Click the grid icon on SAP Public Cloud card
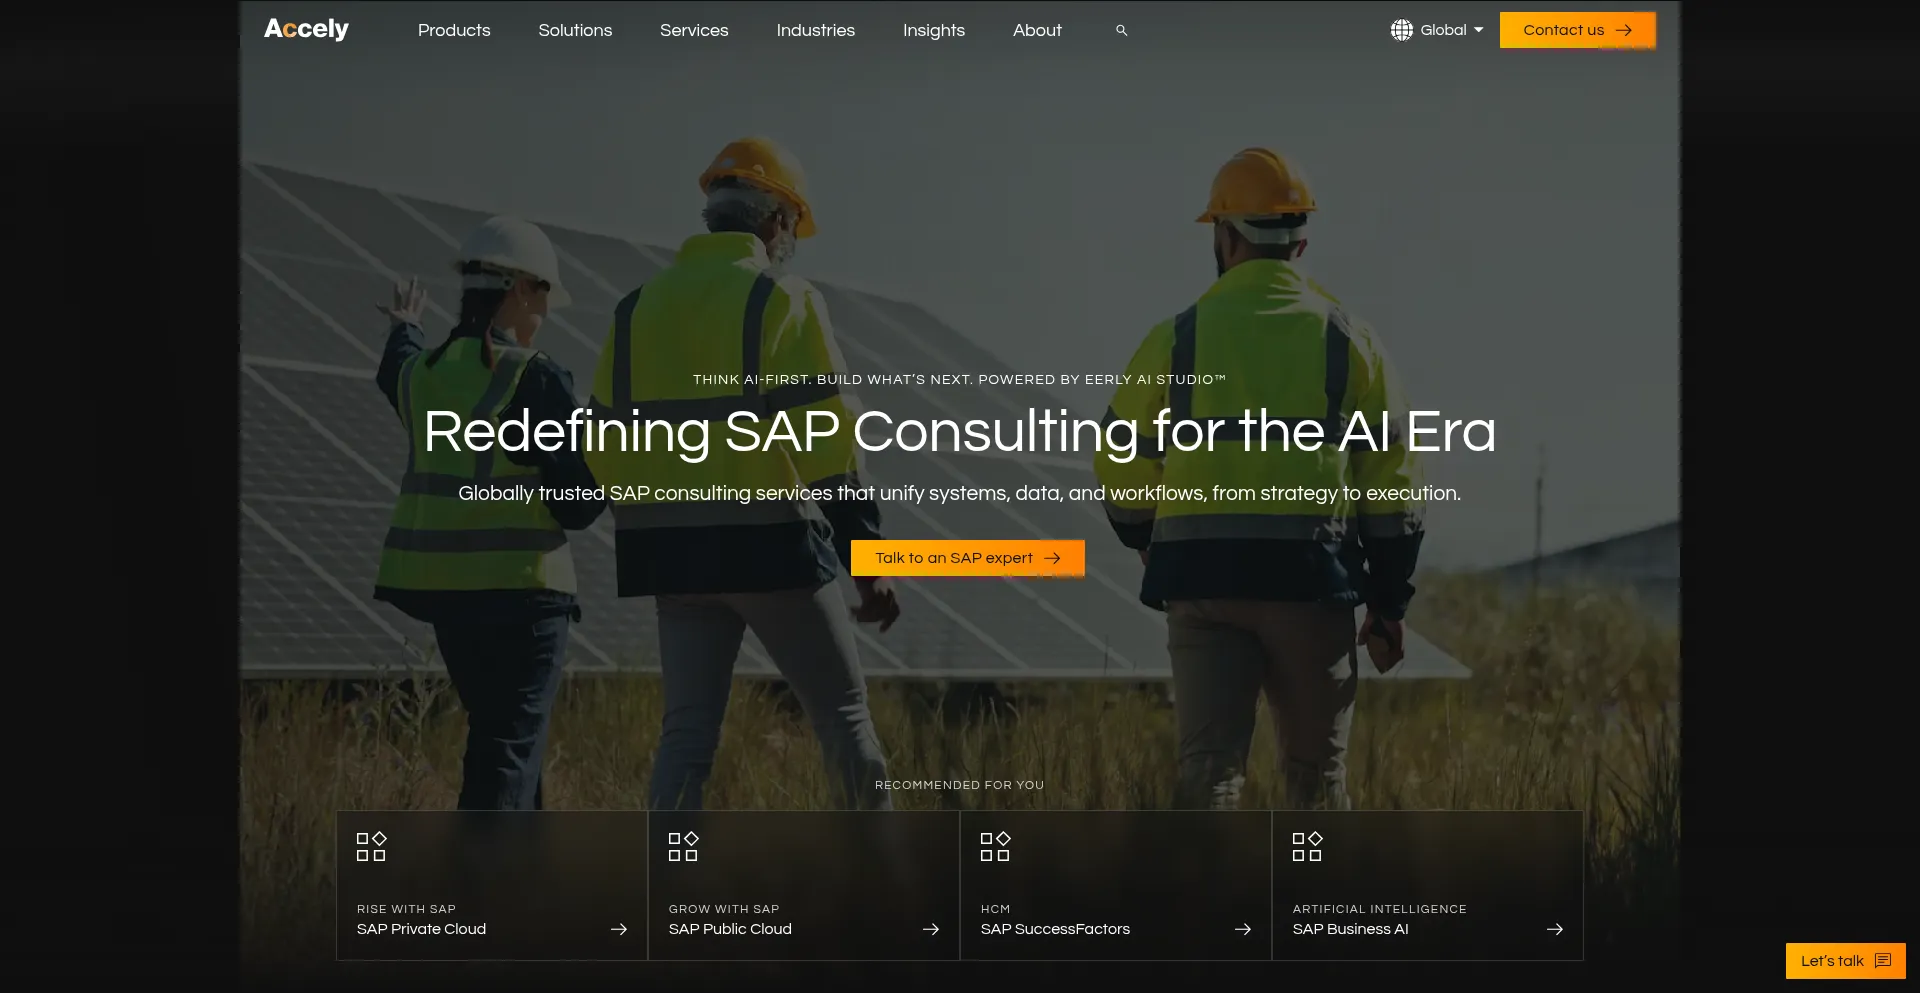The image size is (1920, 993). coord(683,847)
